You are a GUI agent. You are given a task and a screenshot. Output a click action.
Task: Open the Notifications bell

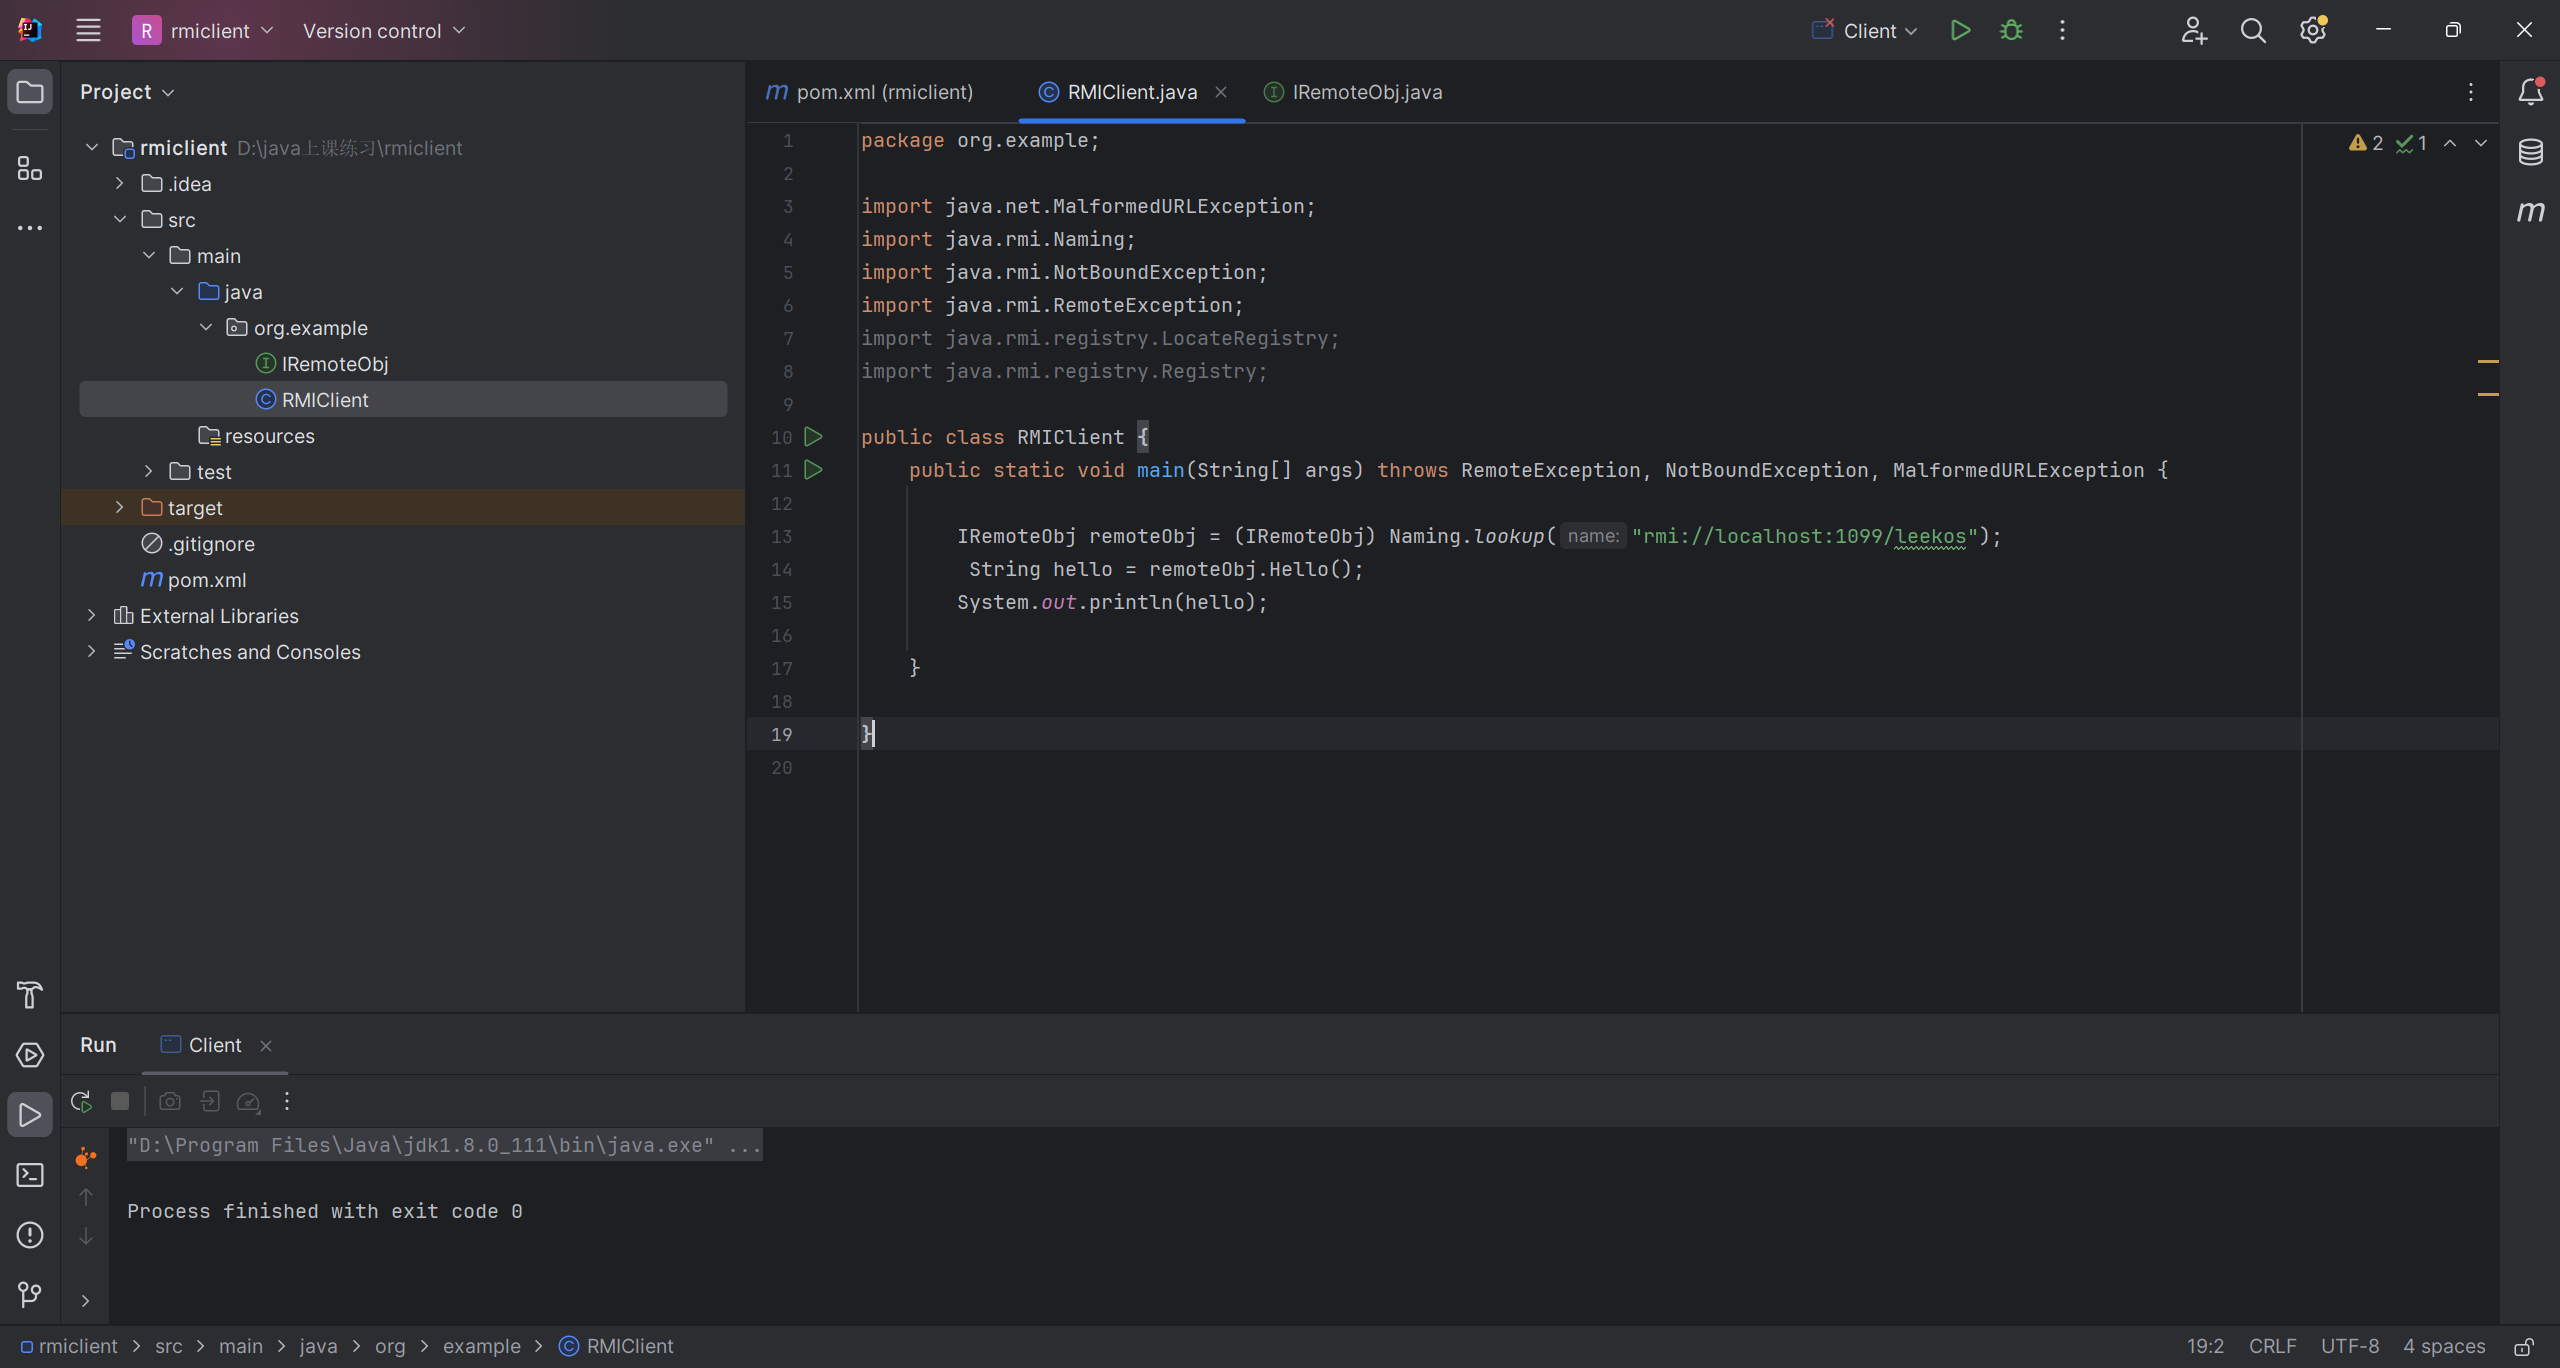pos(2531,92)
